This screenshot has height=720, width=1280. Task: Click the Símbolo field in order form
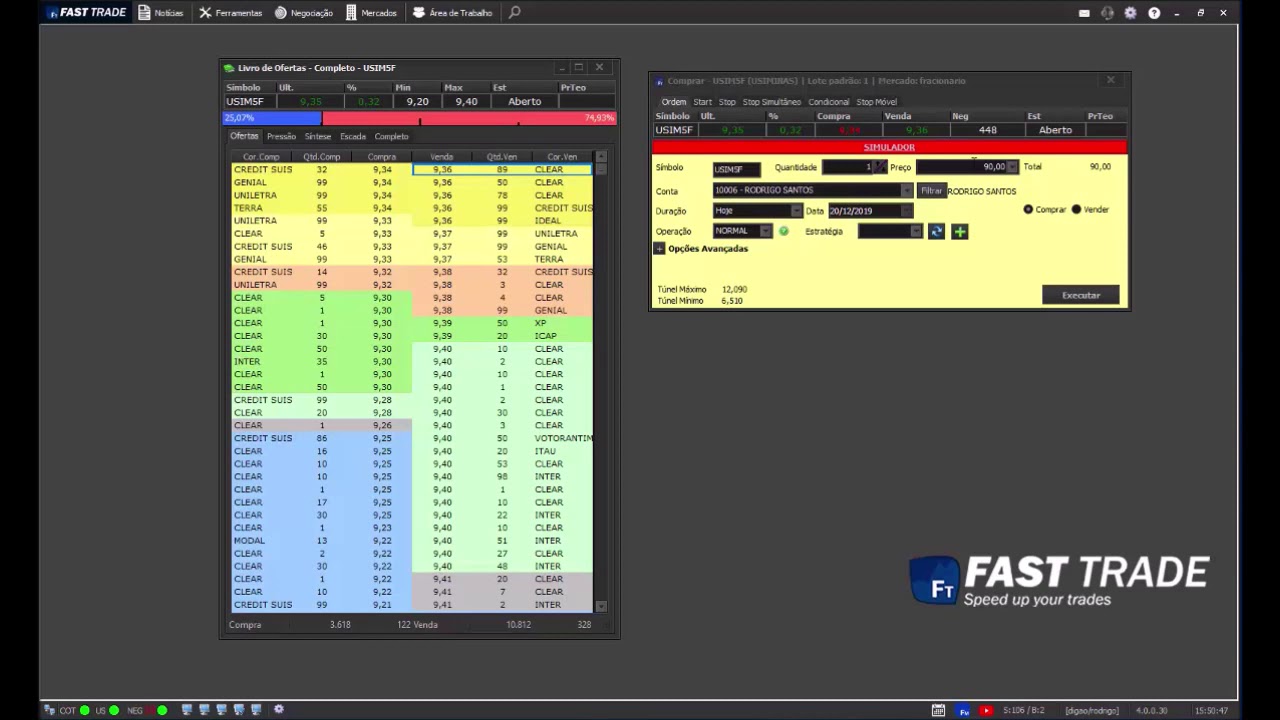click(x=736, y=168)
